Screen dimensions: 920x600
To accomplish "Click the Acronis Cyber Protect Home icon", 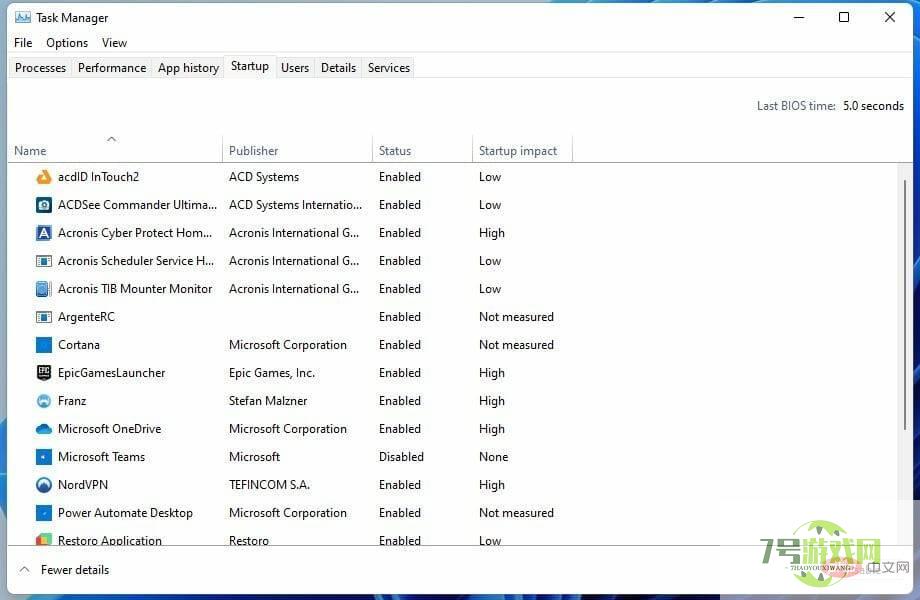I will (x=43, y=233).
